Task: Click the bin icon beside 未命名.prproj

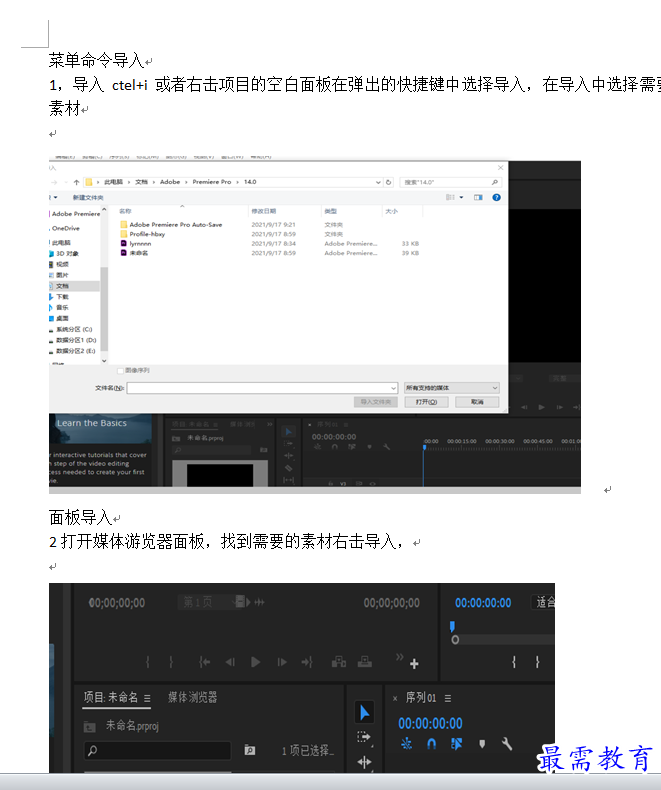Action: click(89, 727)
